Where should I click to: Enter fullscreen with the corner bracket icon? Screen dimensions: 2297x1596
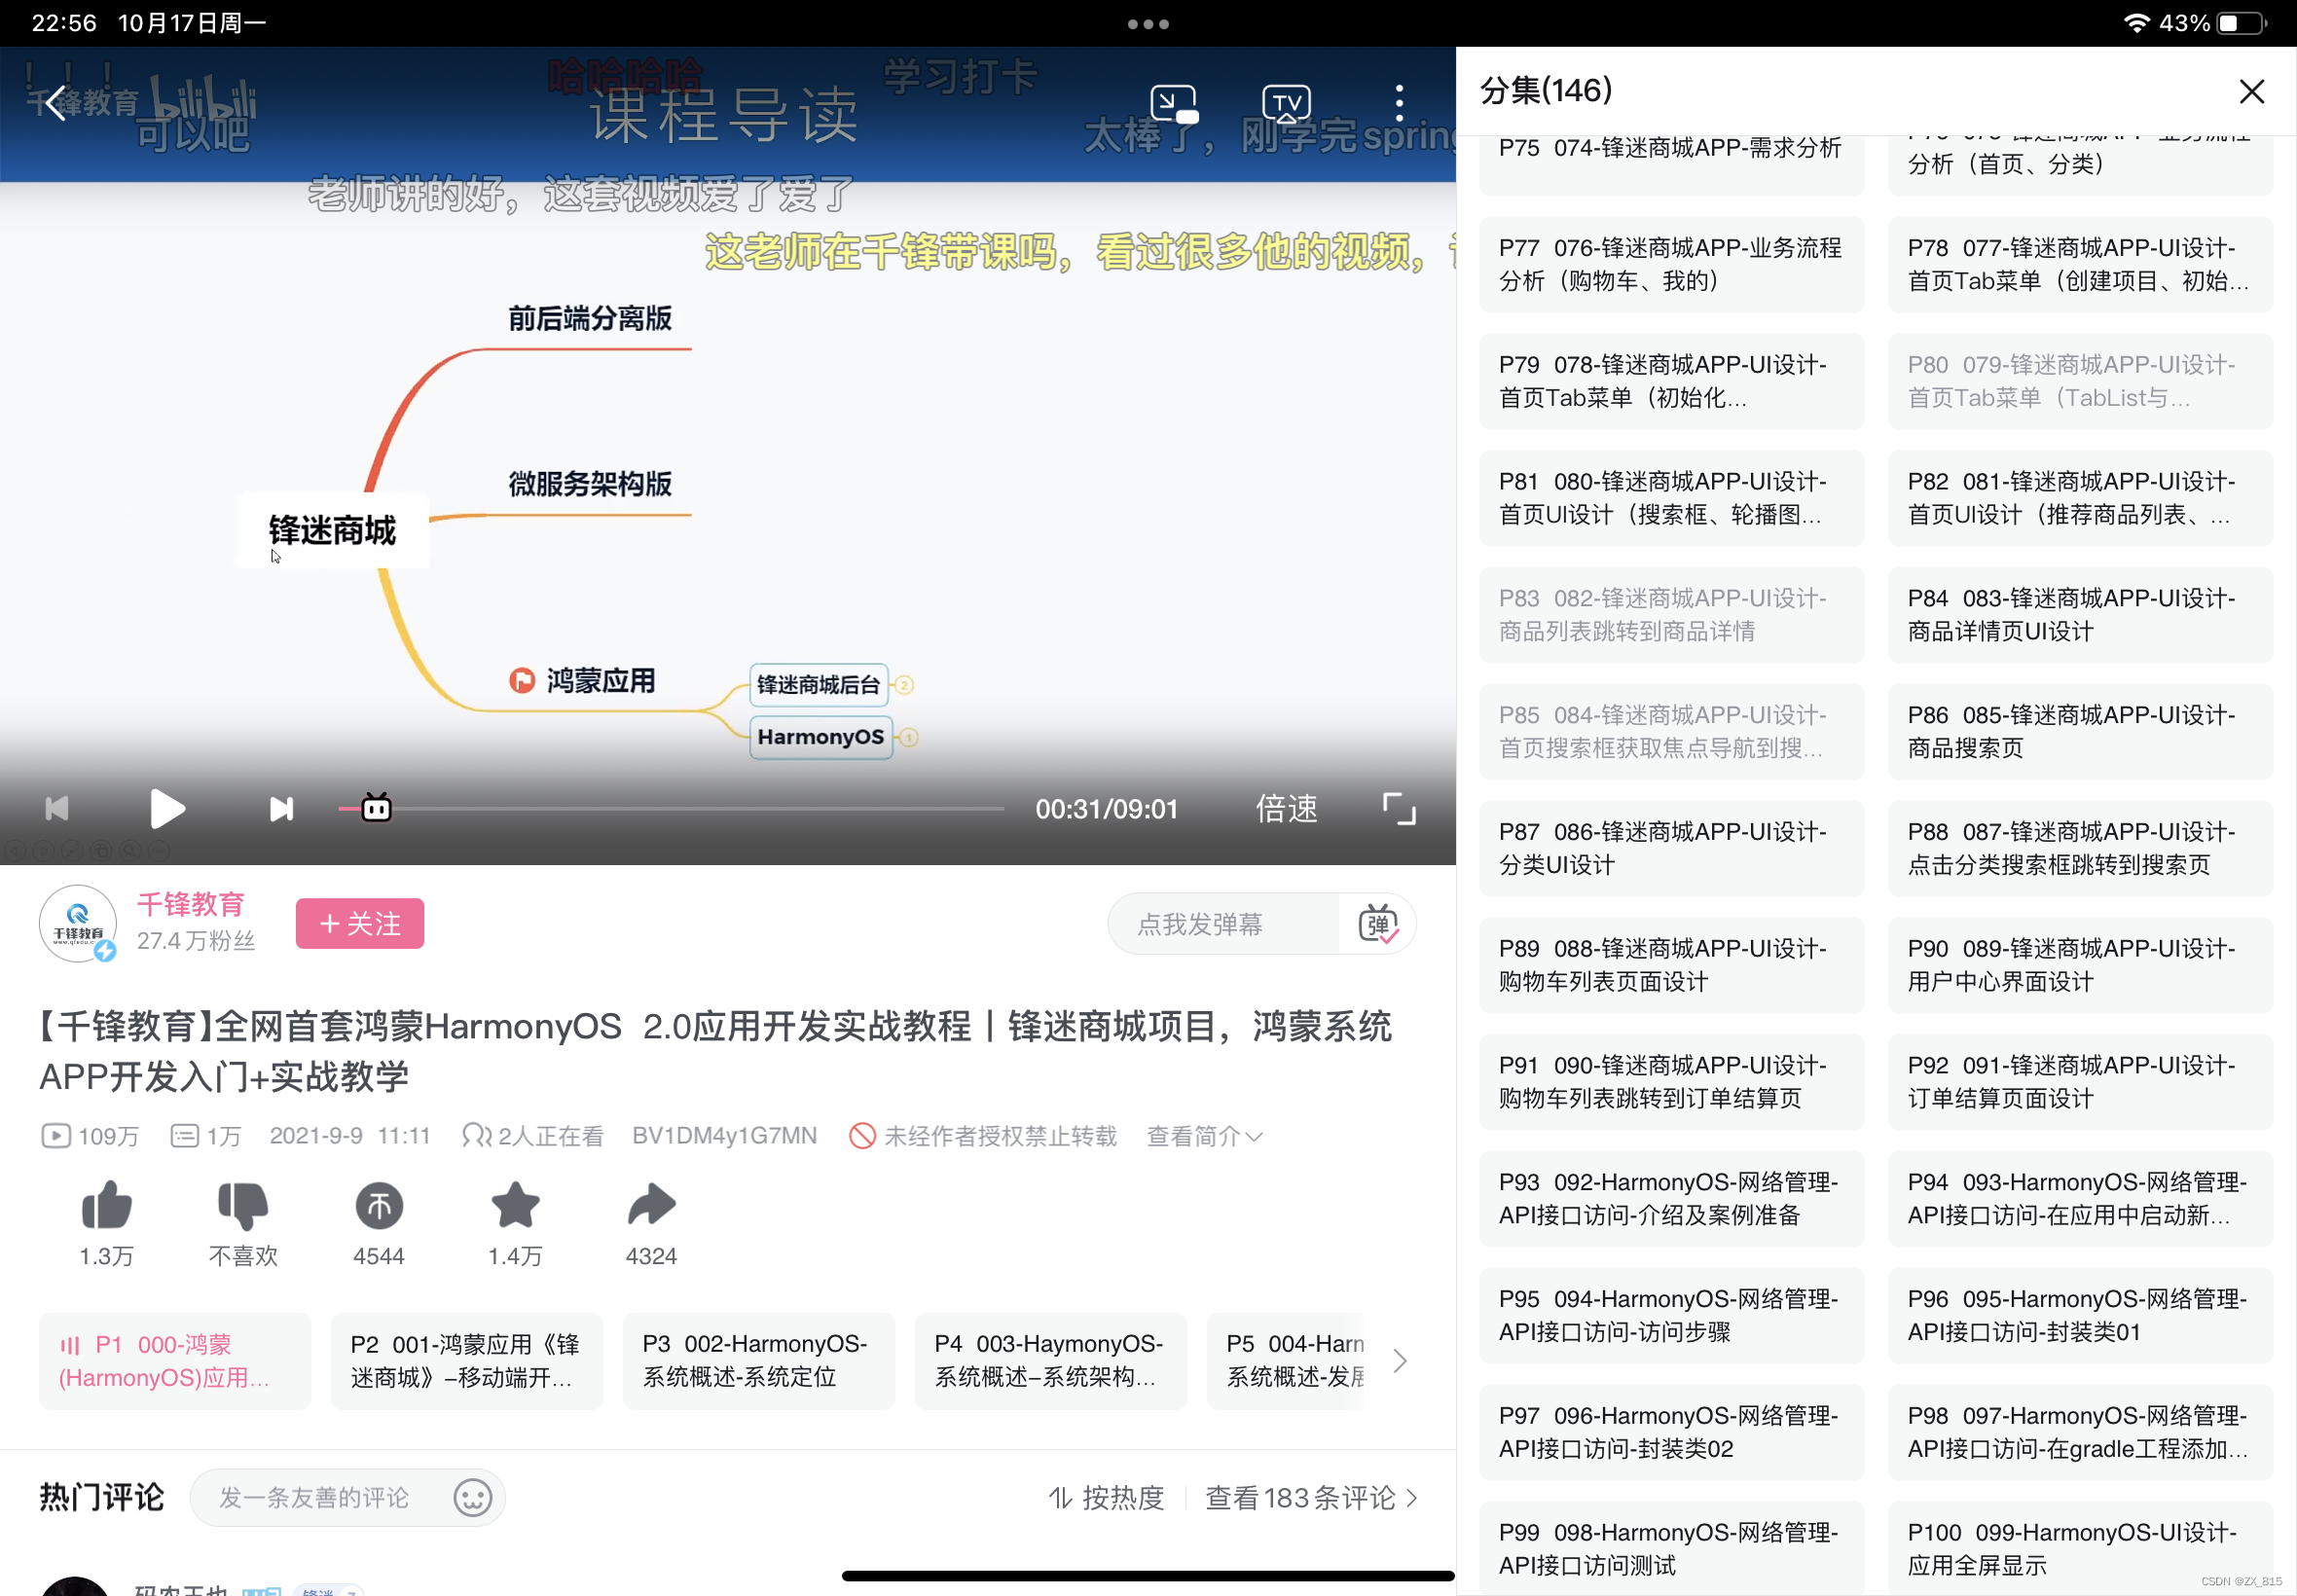[1399, 808]
